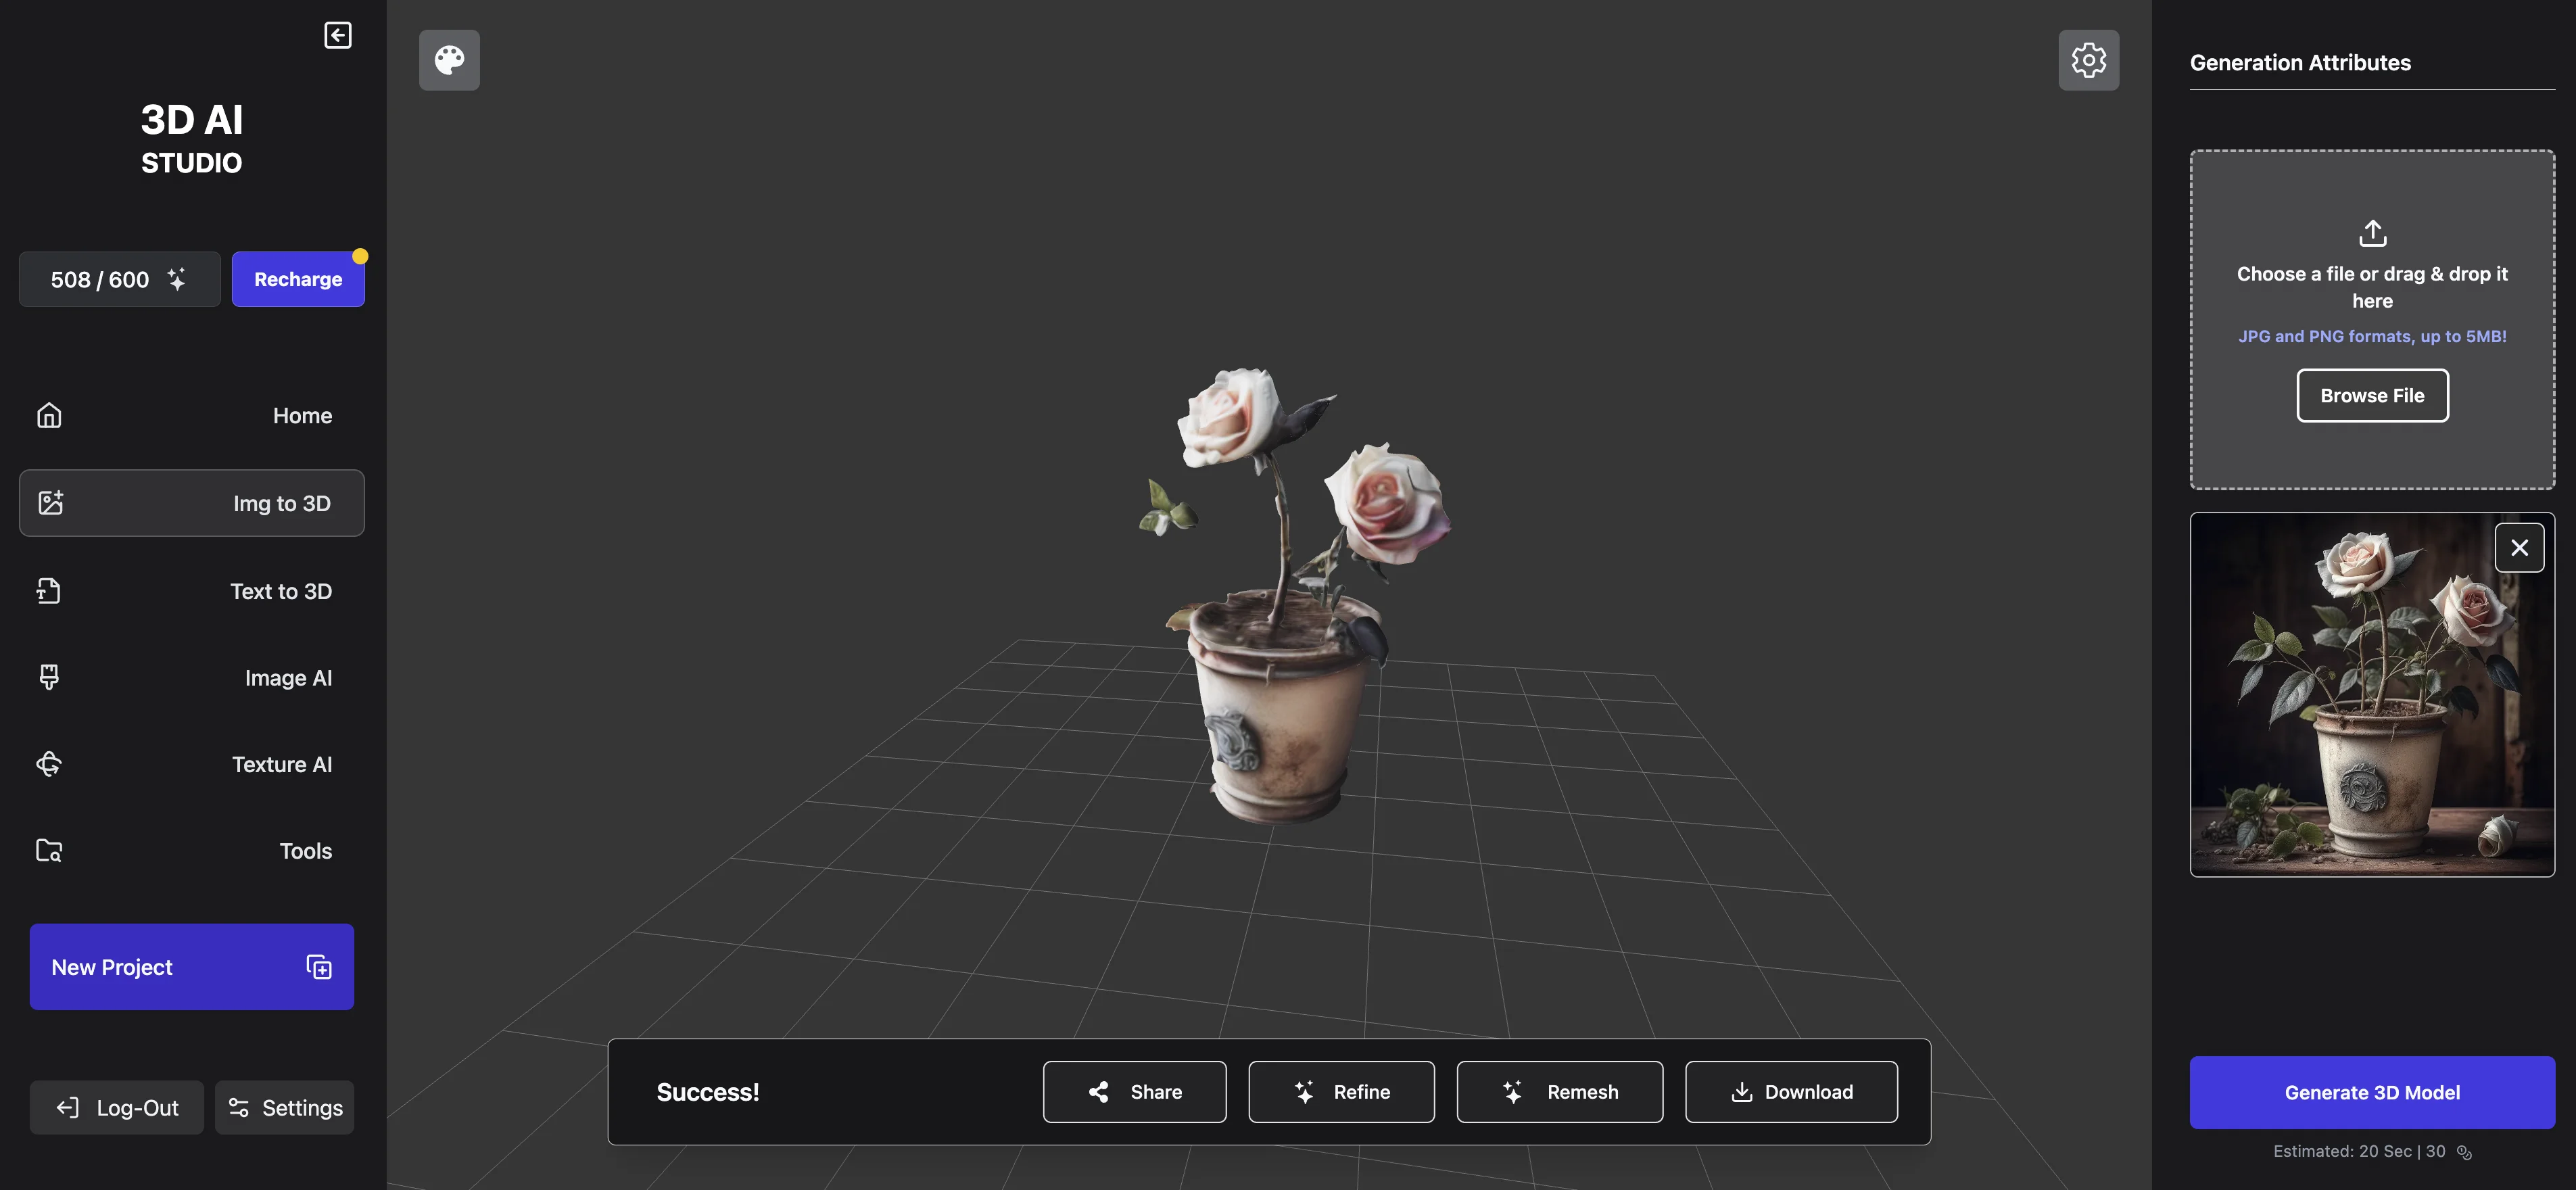Open viewport settings gear icon
Viewport: 2576px width, 1190px height.
click(x=2088, y=60)
